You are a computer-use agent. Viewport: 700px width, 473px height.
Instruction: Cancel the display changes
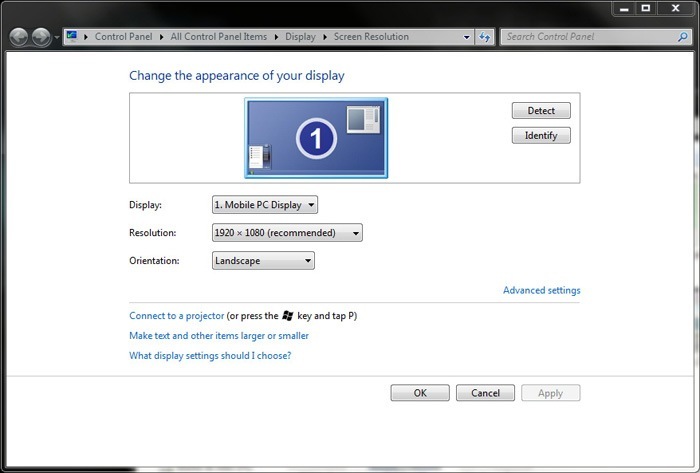485,393
